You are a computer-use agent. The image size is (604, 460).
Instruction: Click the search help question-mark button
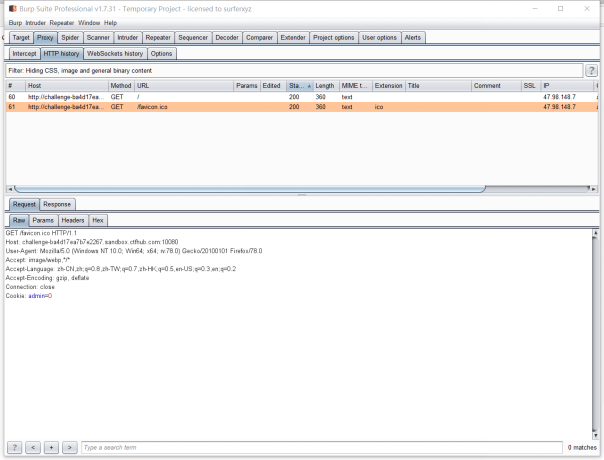[15, 447]
